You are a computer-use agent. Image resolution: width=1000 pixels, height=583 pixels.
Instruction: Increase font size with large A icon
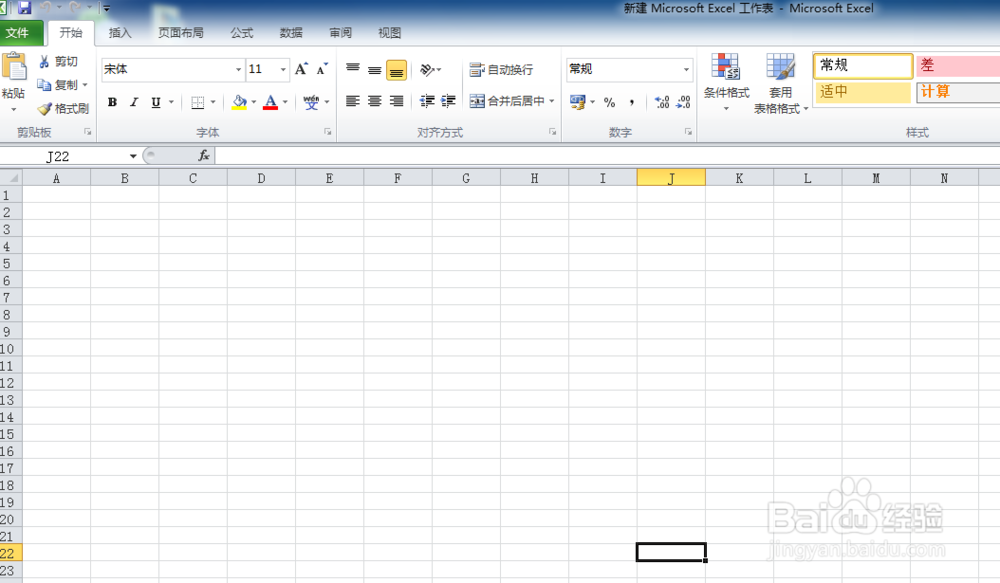coord(301,69)
